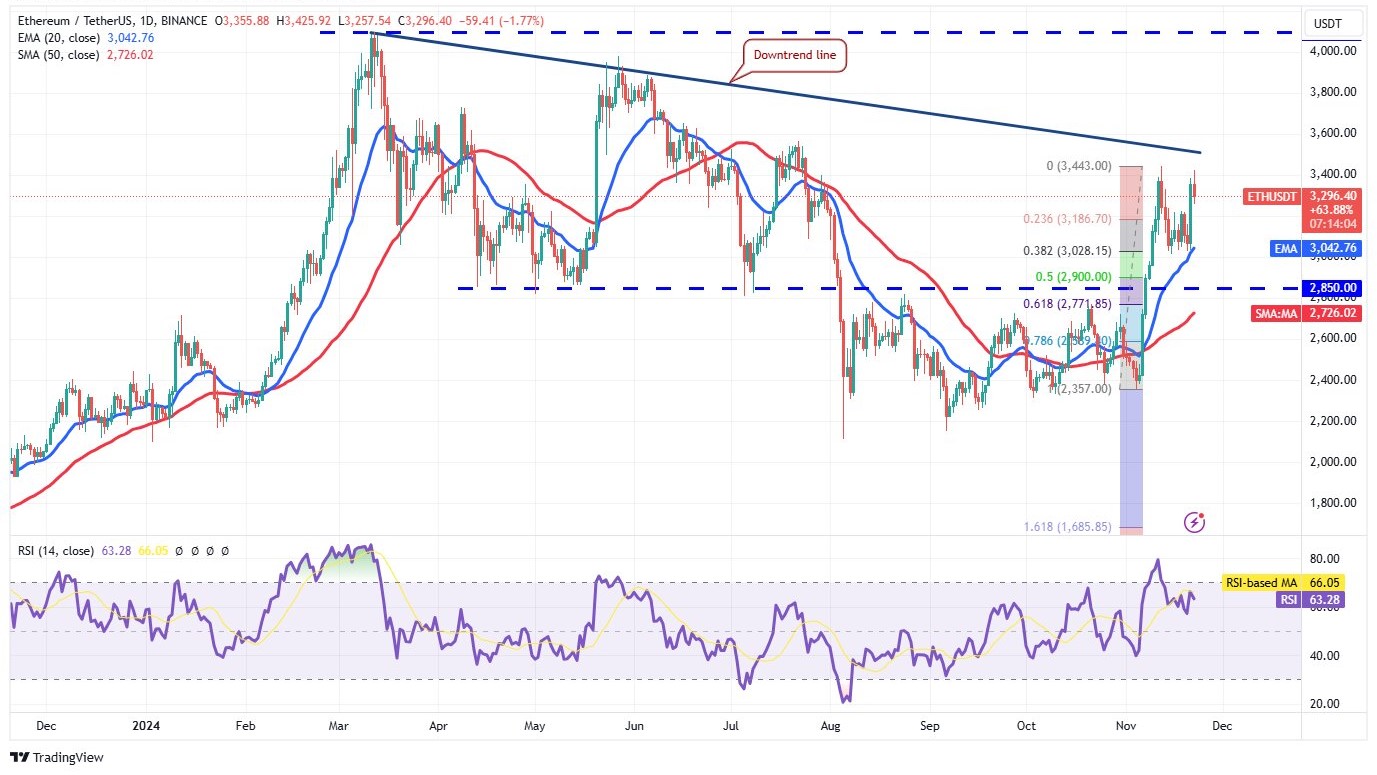This screenshot has width=1377, height=775.
Task: Click the Downtrend line callout label
Action: [794, 55]
